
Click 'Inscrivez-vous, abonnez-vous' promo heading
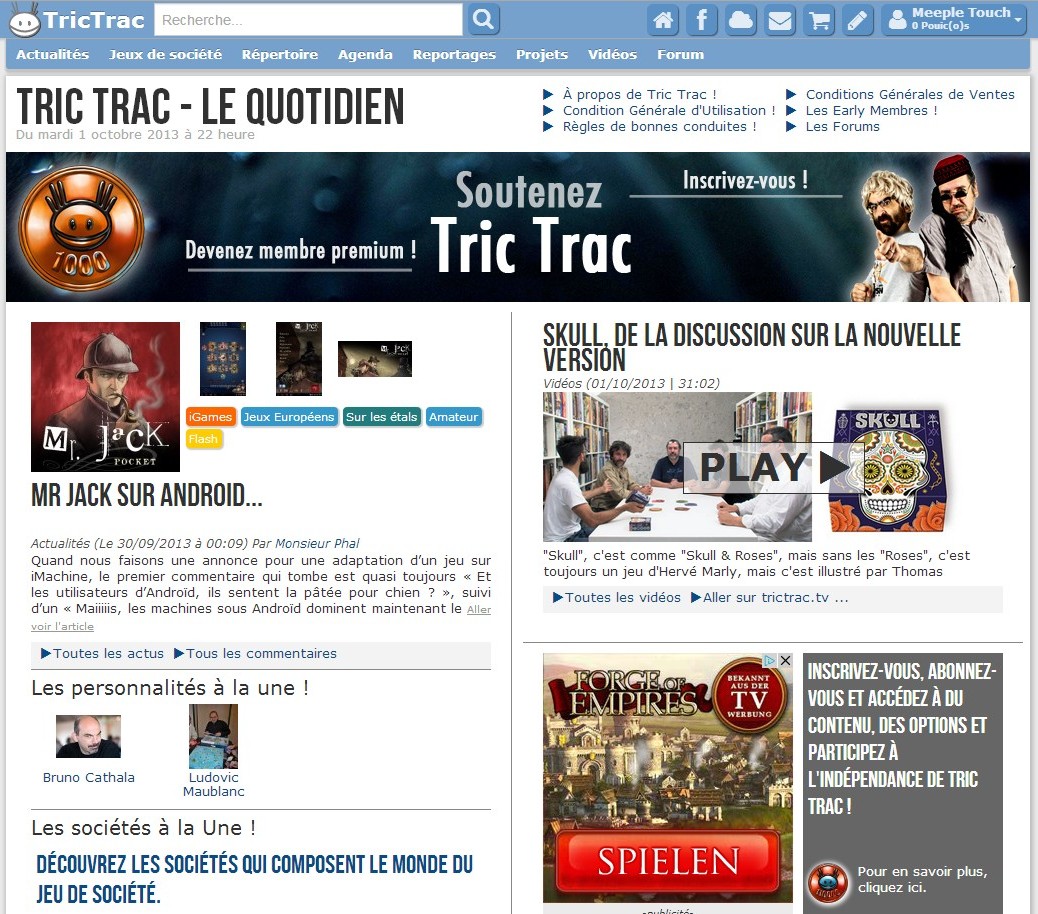pos(902,739)
